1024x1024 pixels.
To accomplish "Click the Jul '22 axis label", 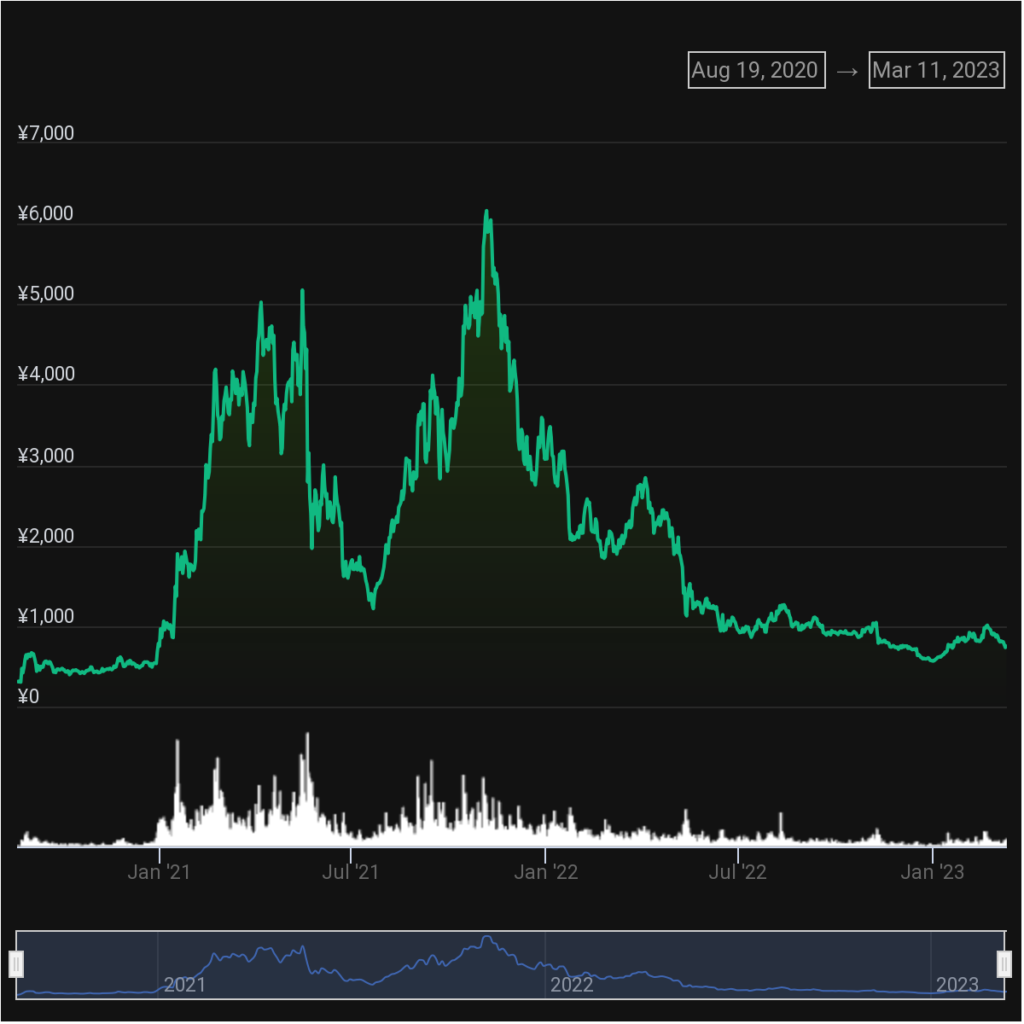I will (737, 872).
